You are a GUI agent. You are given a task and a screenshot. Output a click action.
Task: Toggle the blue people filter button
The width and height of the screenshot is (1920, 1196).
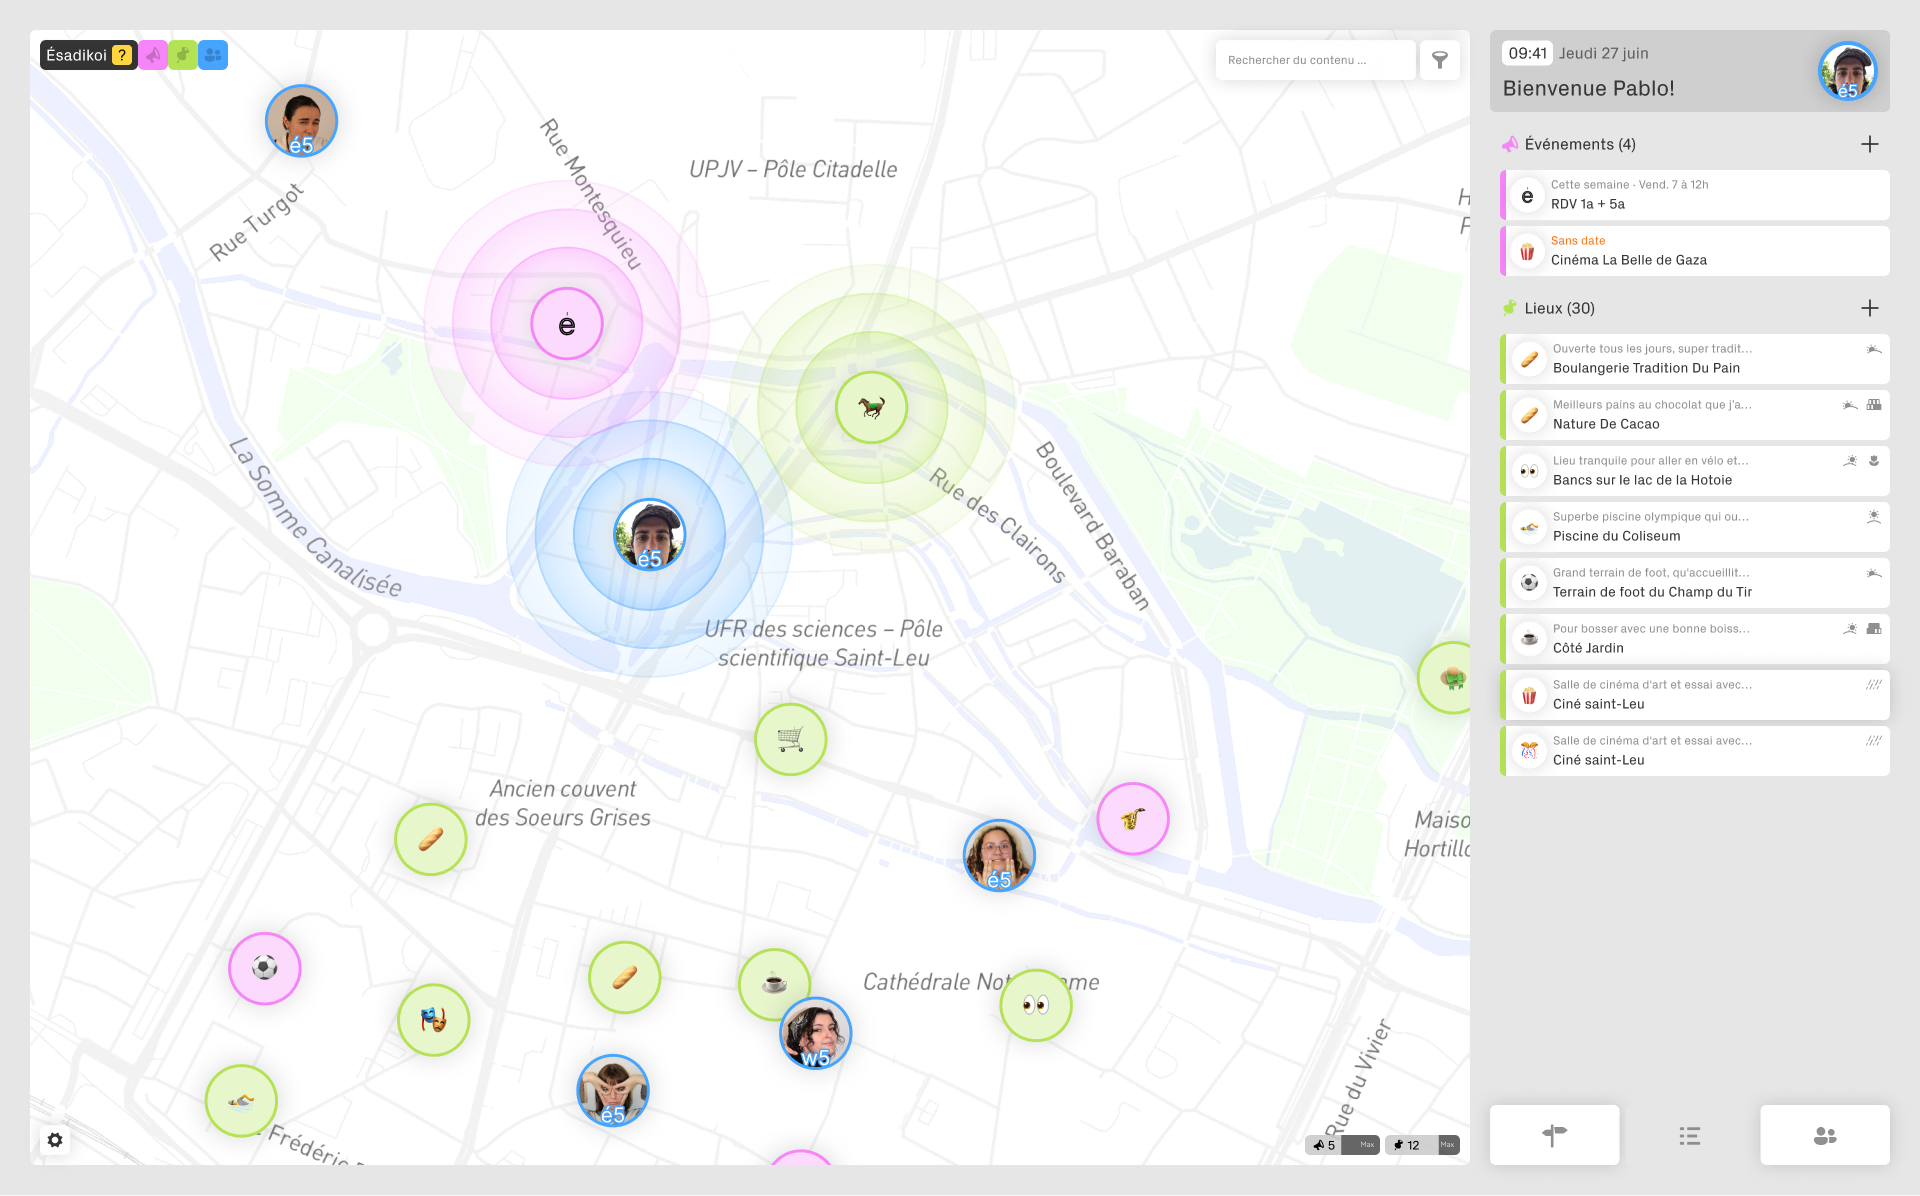[x=213, y=55]
